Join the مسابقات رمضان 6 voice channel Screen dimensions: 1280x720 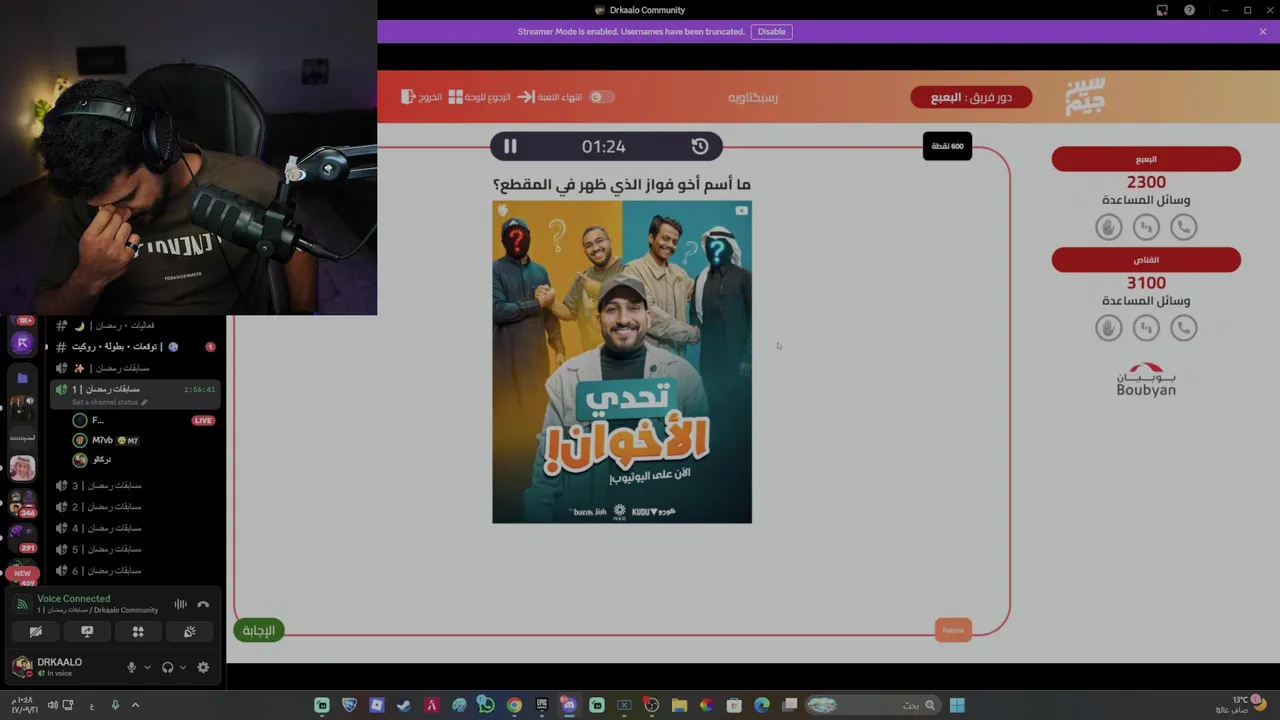click(x=136, y=570)
